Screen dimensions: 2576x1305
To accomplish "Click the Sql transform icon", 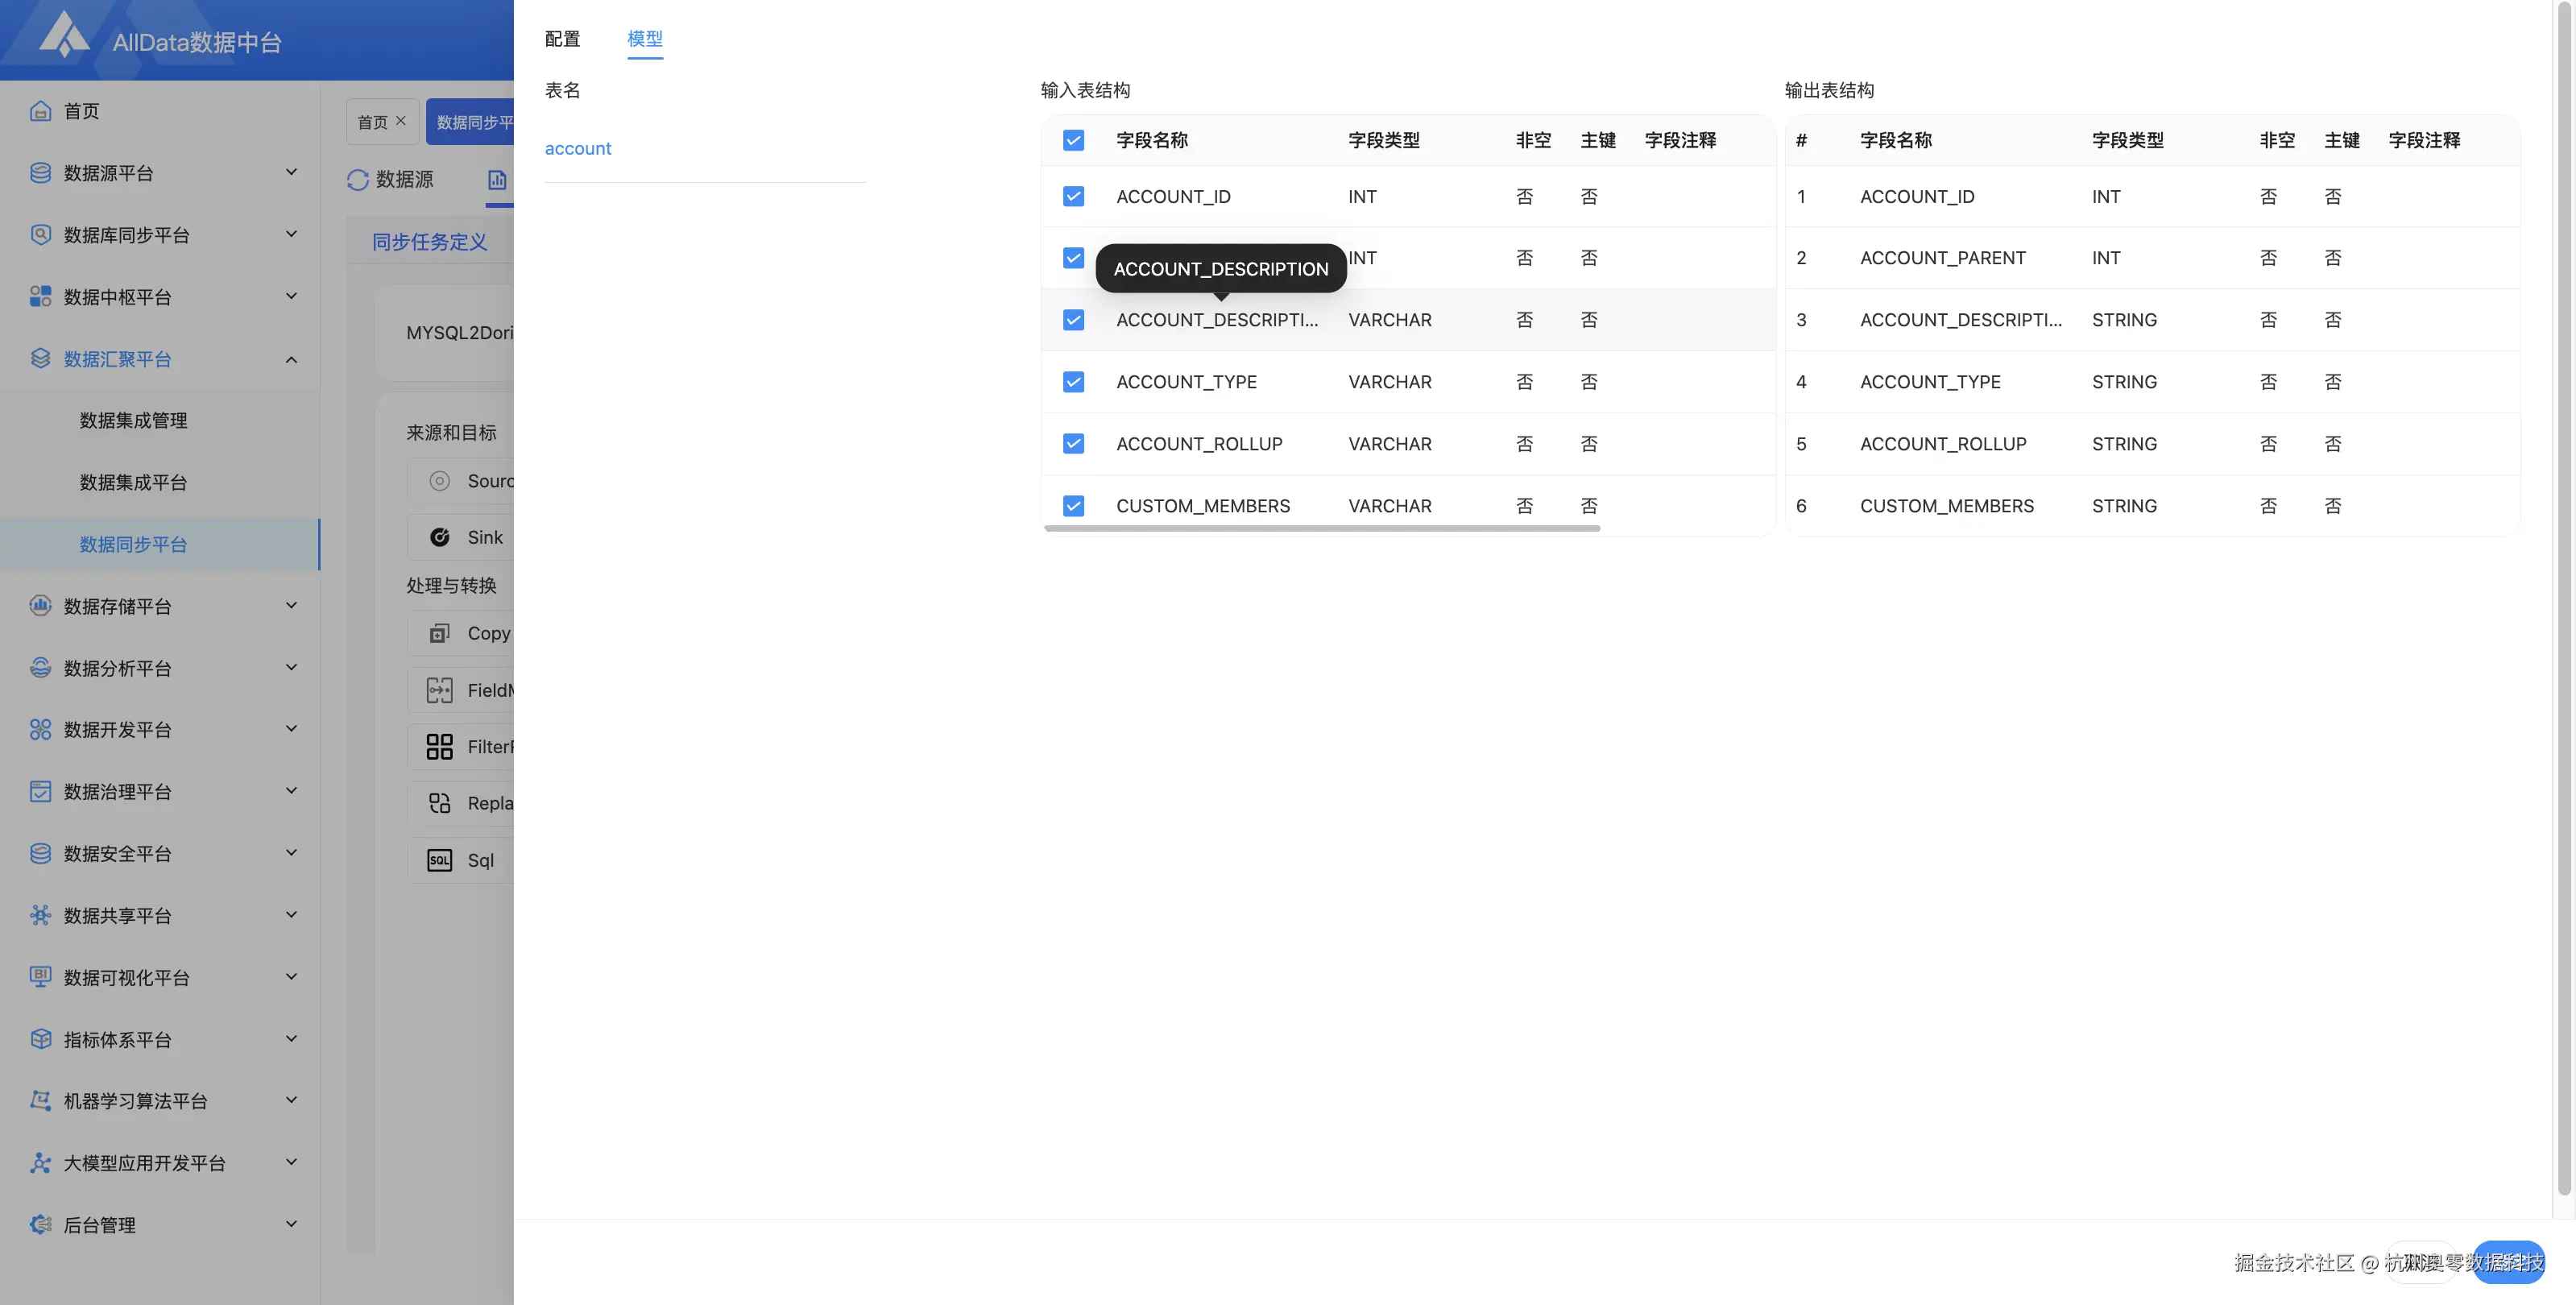I will point(439,860).
